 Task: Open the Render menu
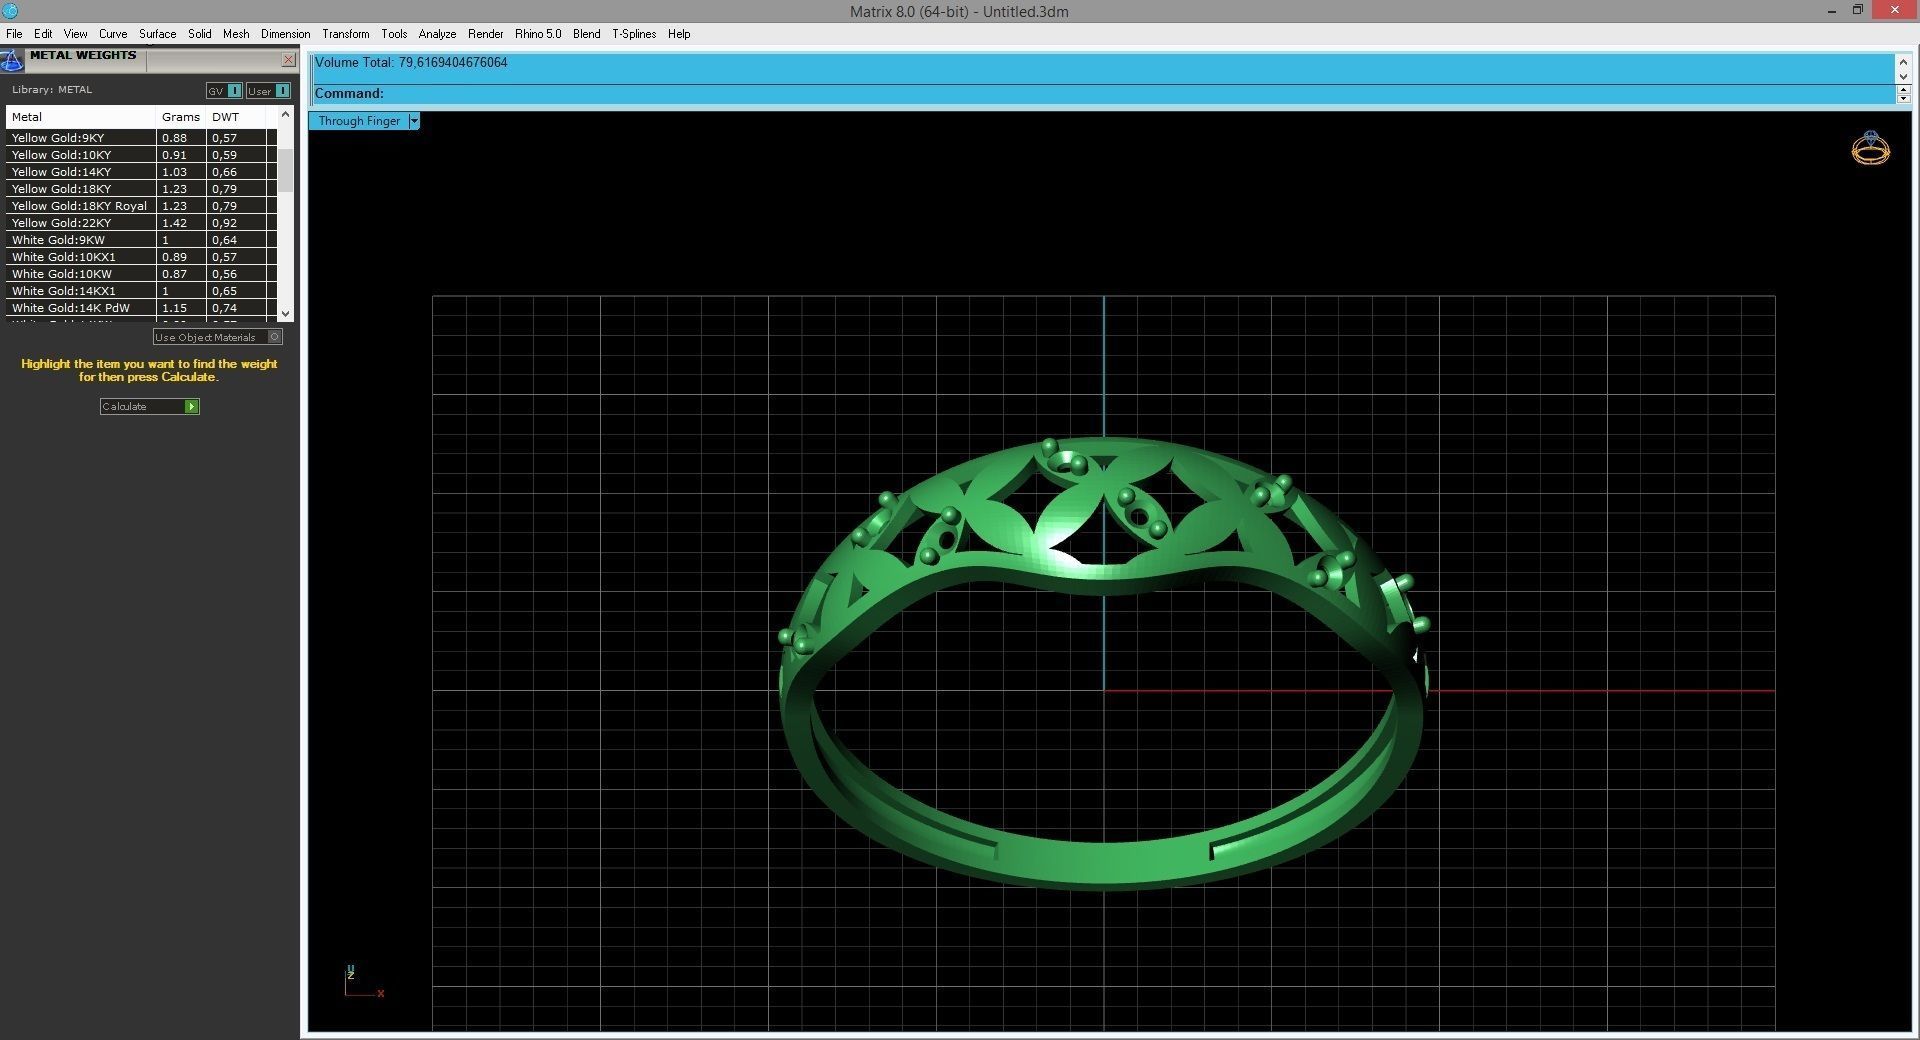(486, 34)
